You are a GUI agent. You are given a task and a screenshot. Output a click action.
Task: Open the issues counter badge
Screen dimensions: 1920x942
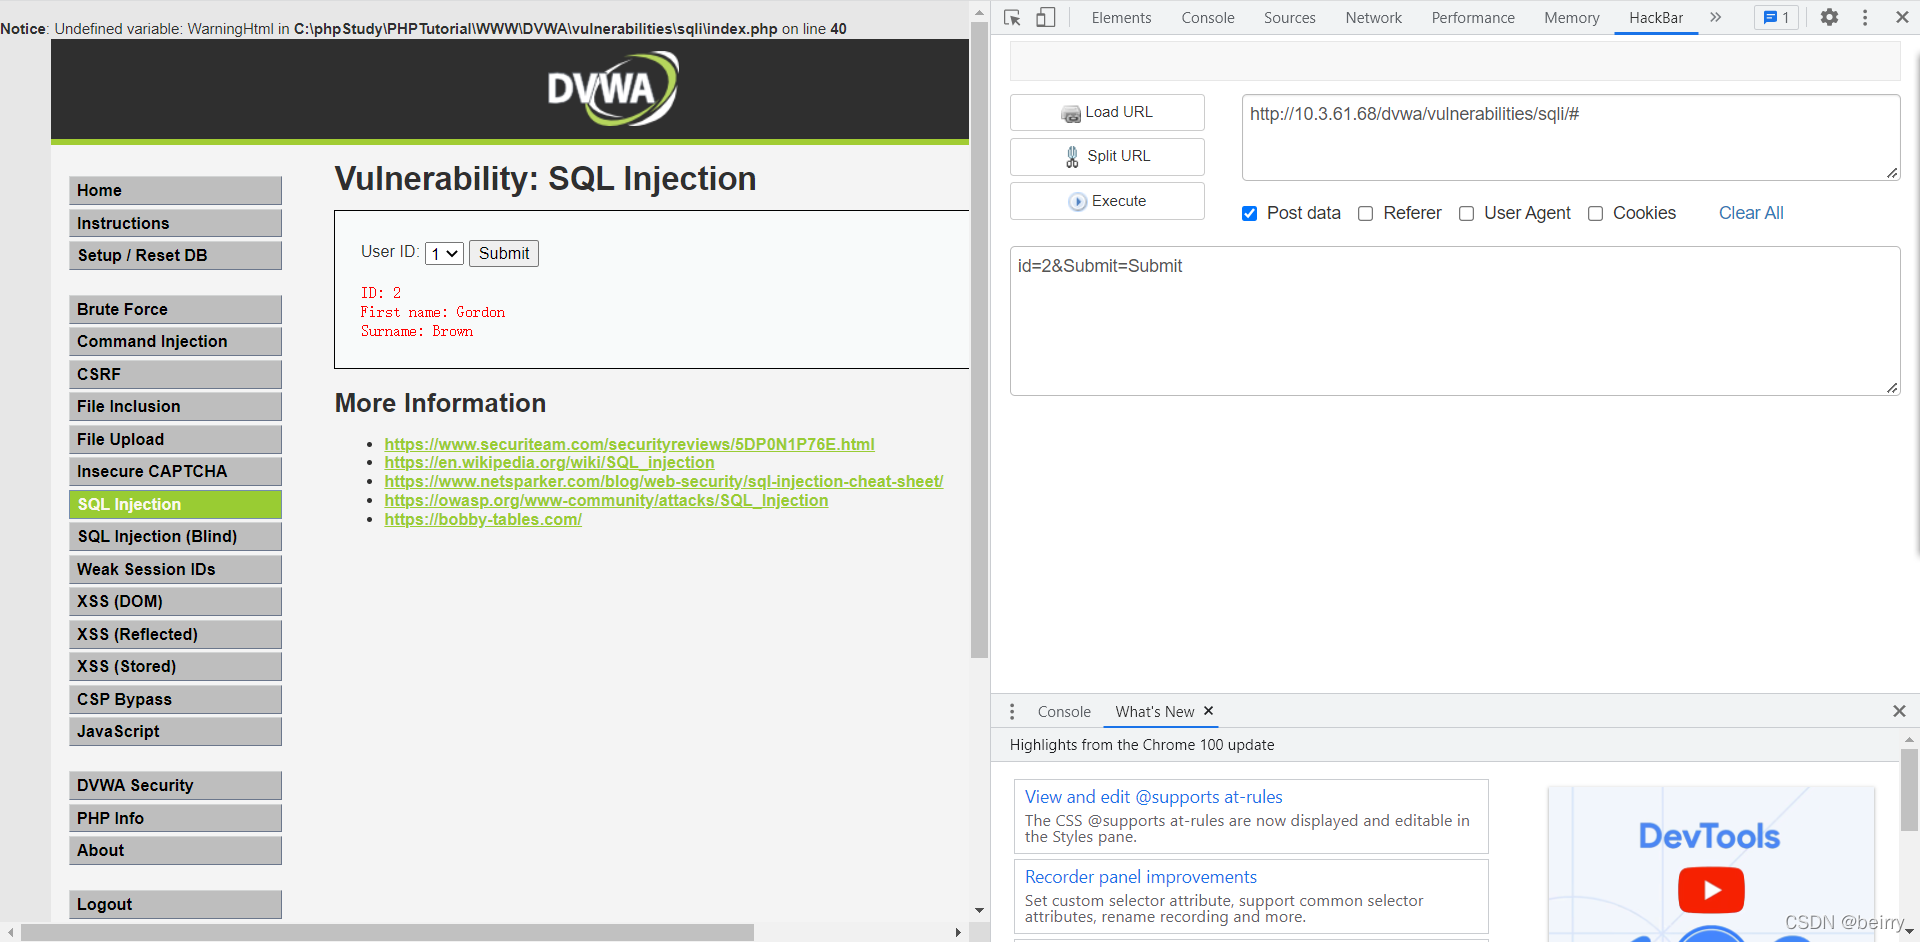point(1776,17)
